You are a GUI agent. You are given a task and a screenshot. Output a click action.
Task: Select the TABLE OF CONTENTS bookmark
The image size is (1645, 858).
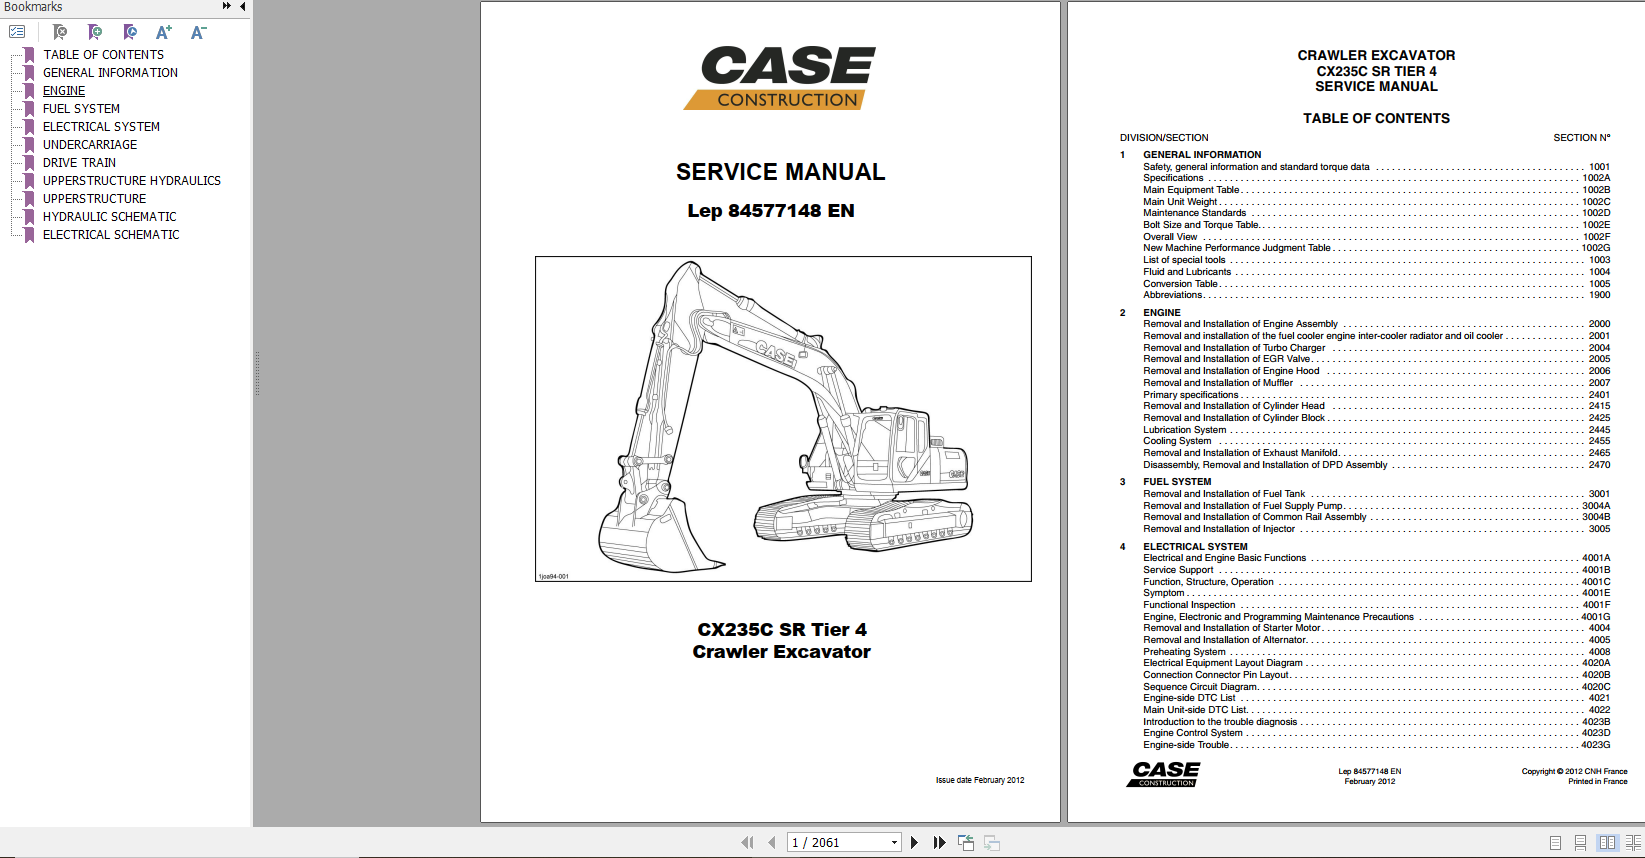pos(103,55)
